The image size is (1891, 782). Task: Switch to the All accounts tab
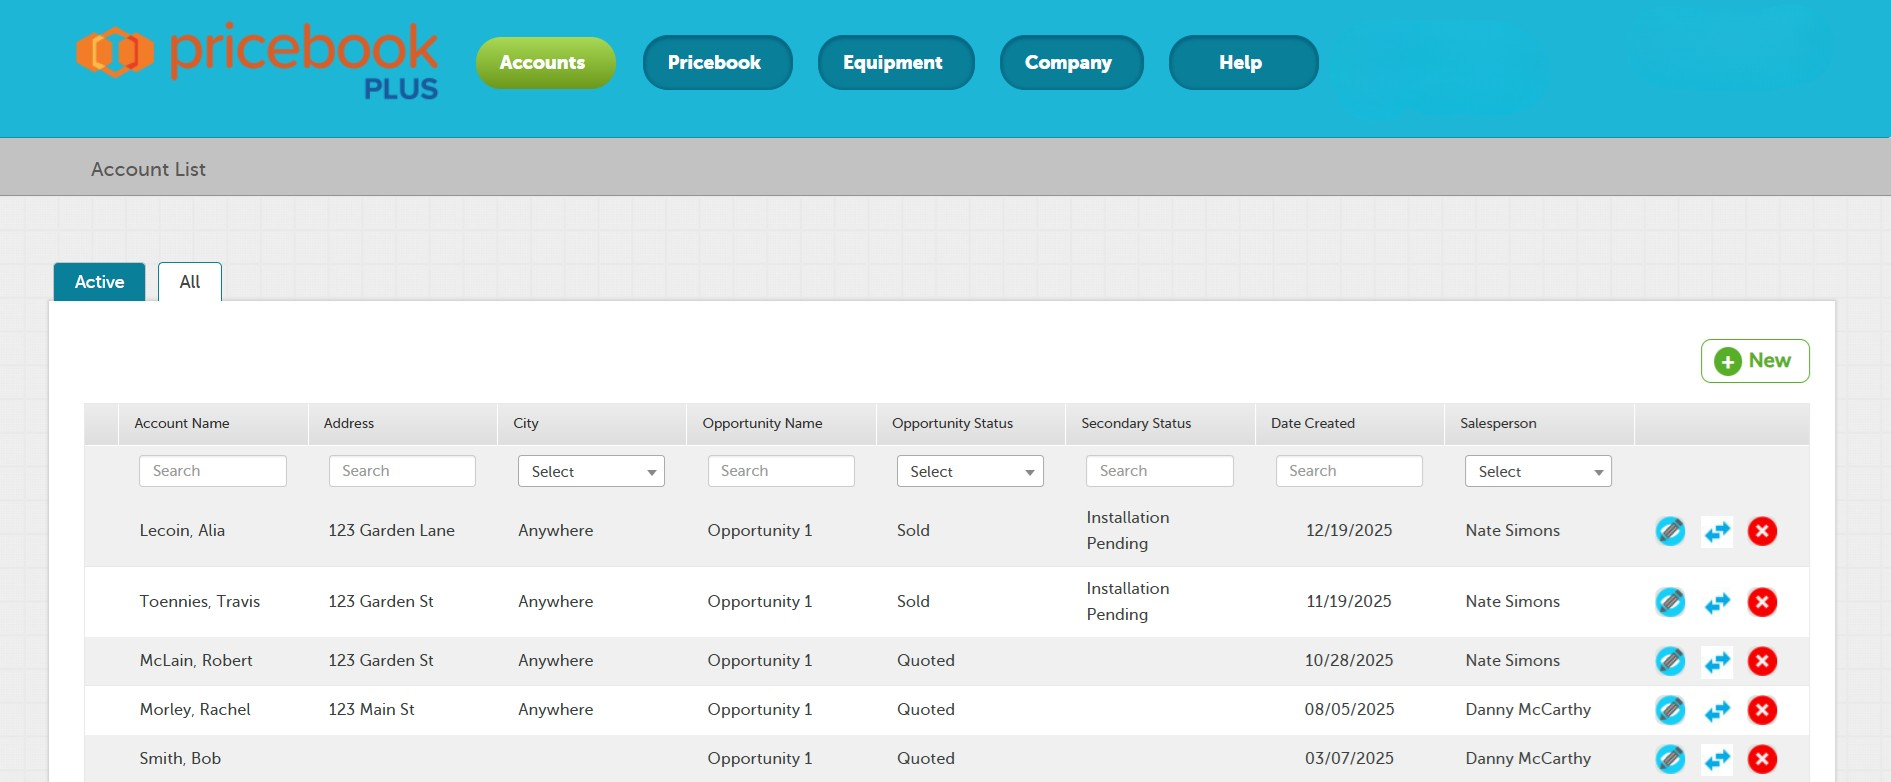click(190, 282)
